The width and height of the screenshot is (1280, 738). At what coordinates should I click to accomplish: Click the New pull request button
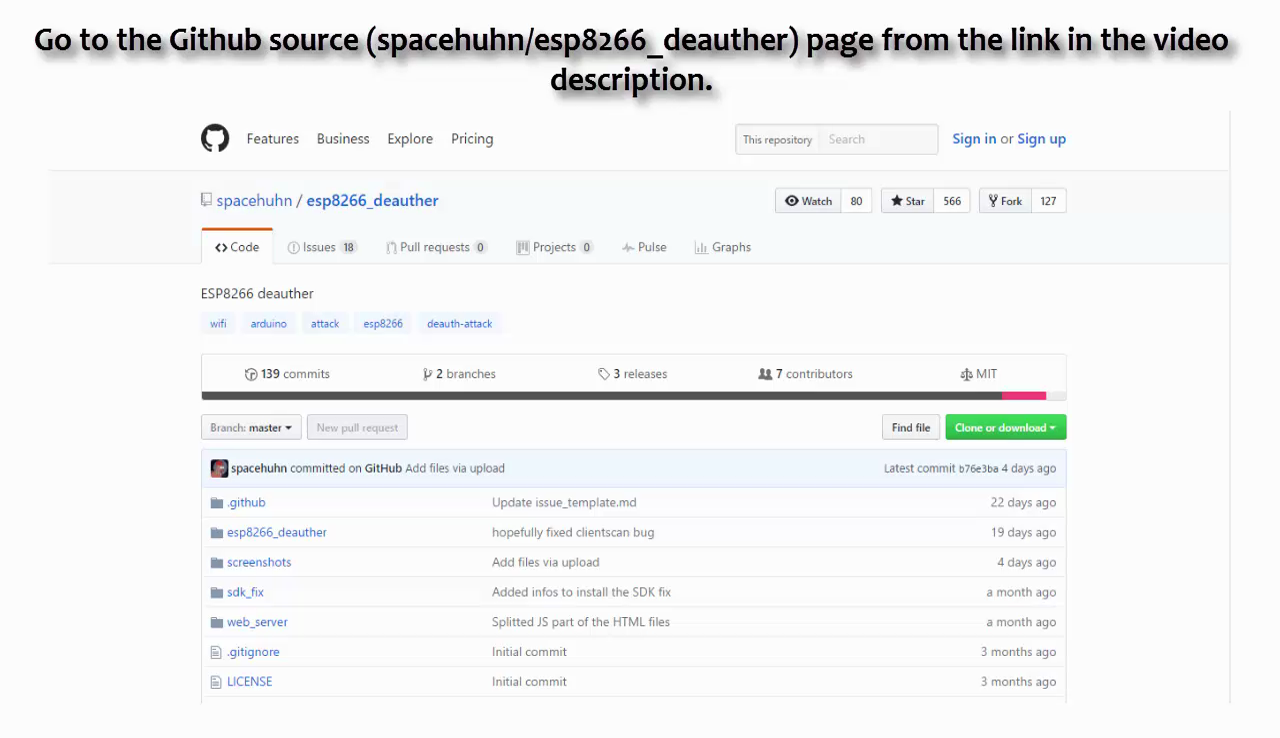pos(357,428)
